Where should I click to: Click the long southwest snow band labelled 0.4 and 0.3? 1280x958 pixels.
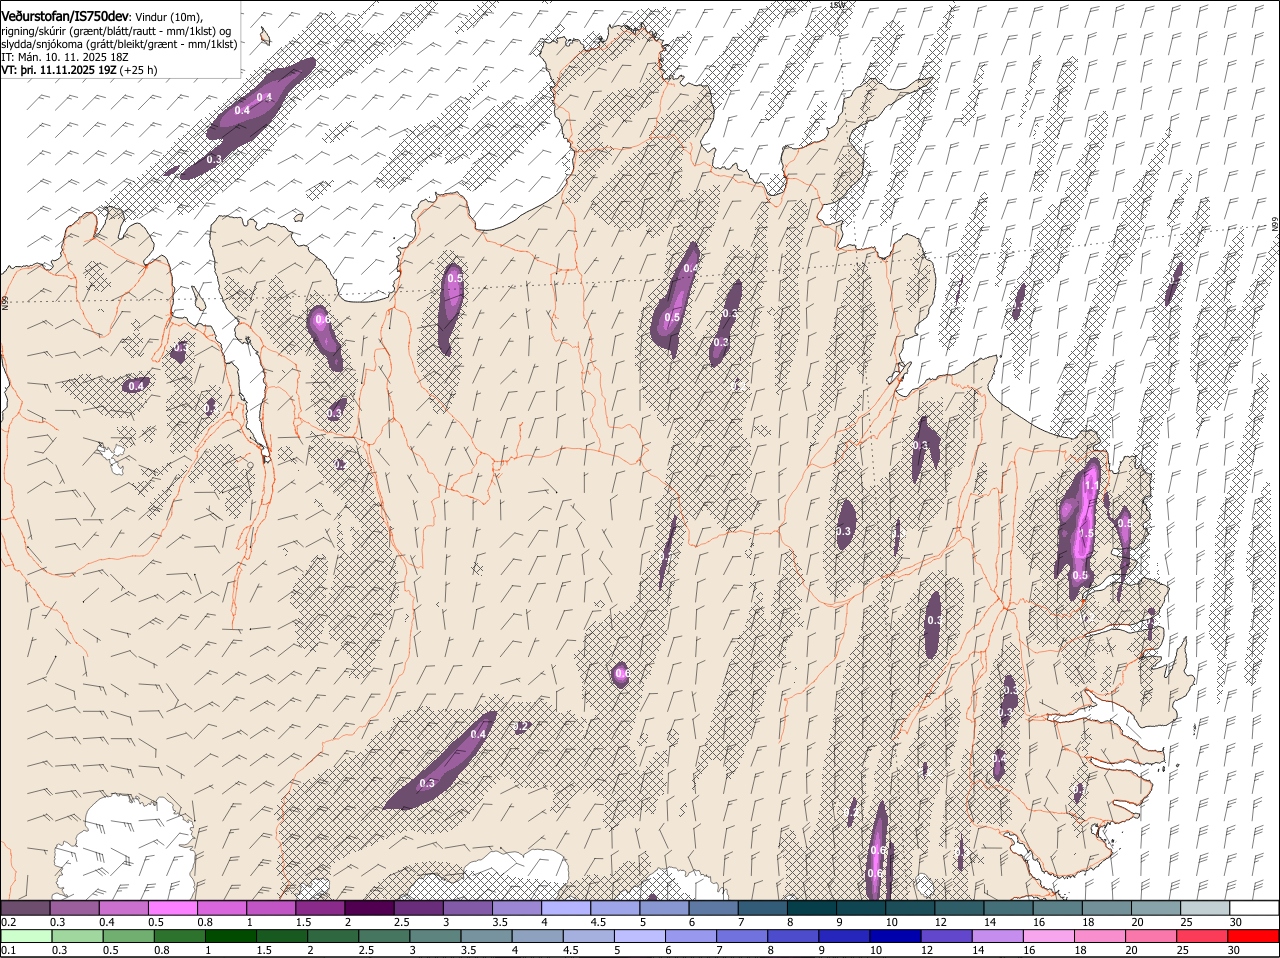(x=440, y=761)
